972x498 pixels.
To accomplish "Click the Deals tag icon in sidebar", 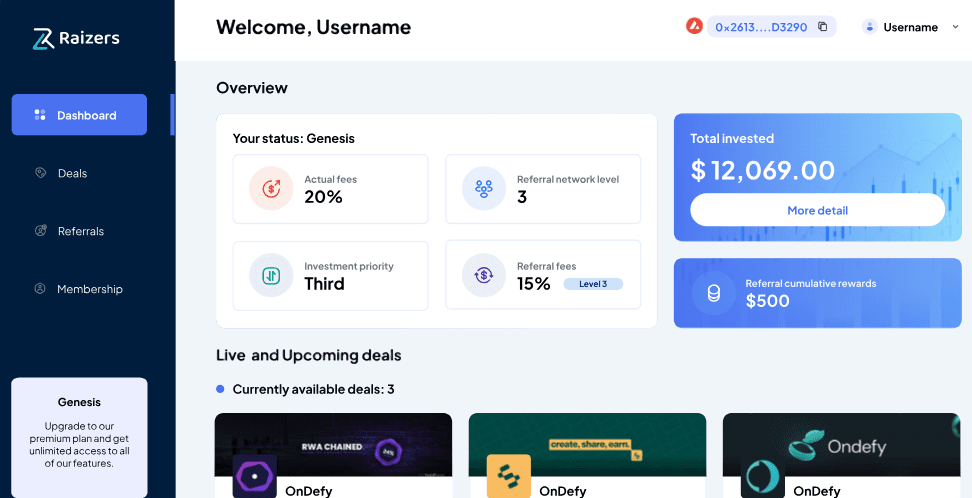I will 40,173.
